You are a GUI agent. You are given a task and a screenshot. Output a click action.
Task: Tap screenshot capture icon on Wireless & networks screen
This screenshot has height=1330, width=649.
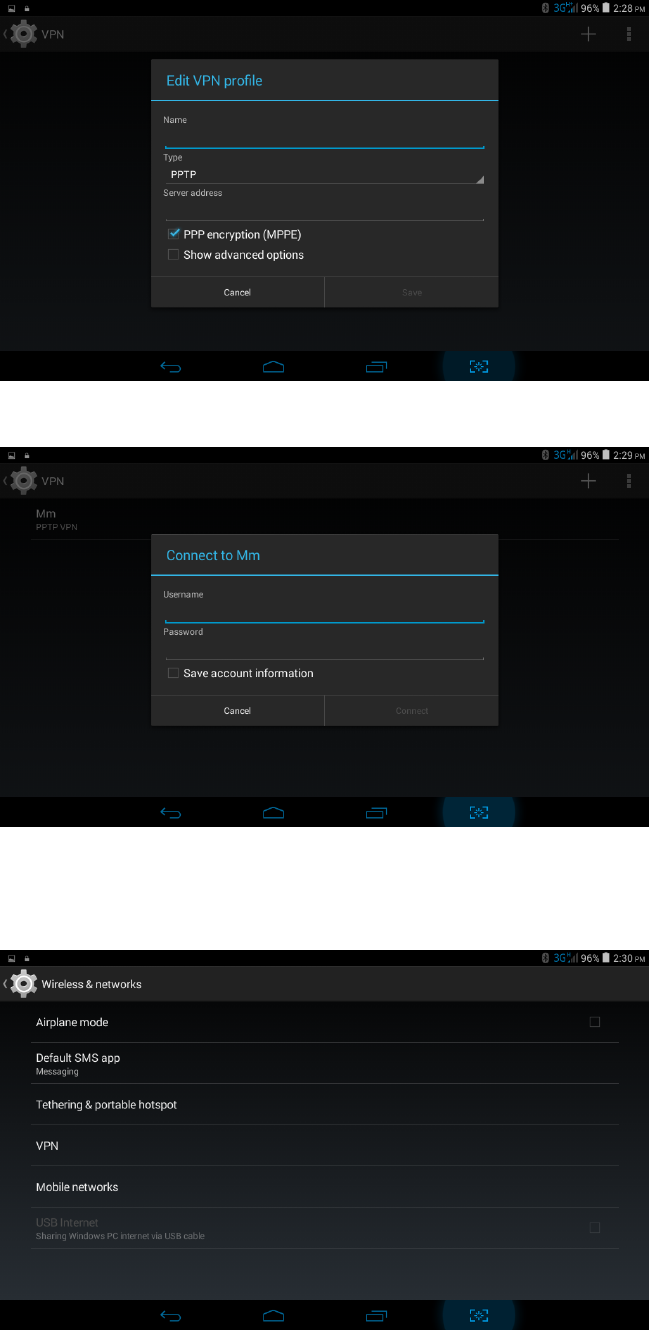click(479, 1316)
